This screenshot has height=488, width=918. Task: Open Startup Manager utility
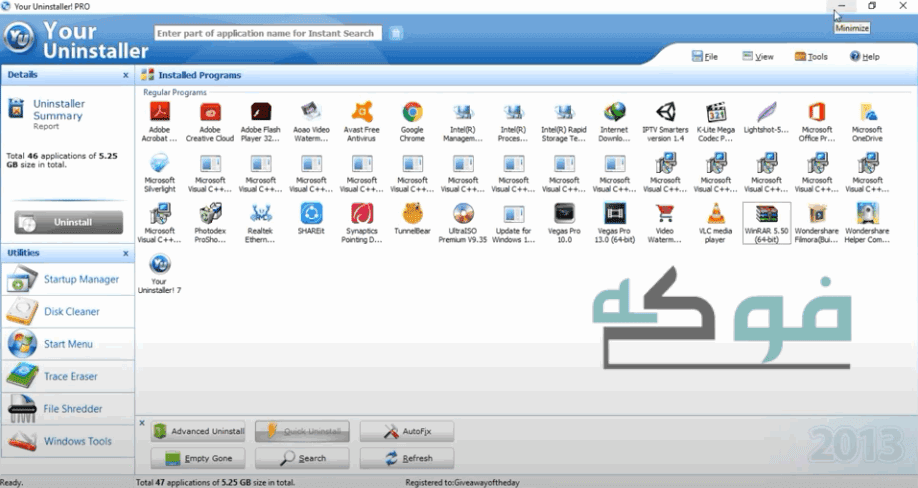[68, 279]
